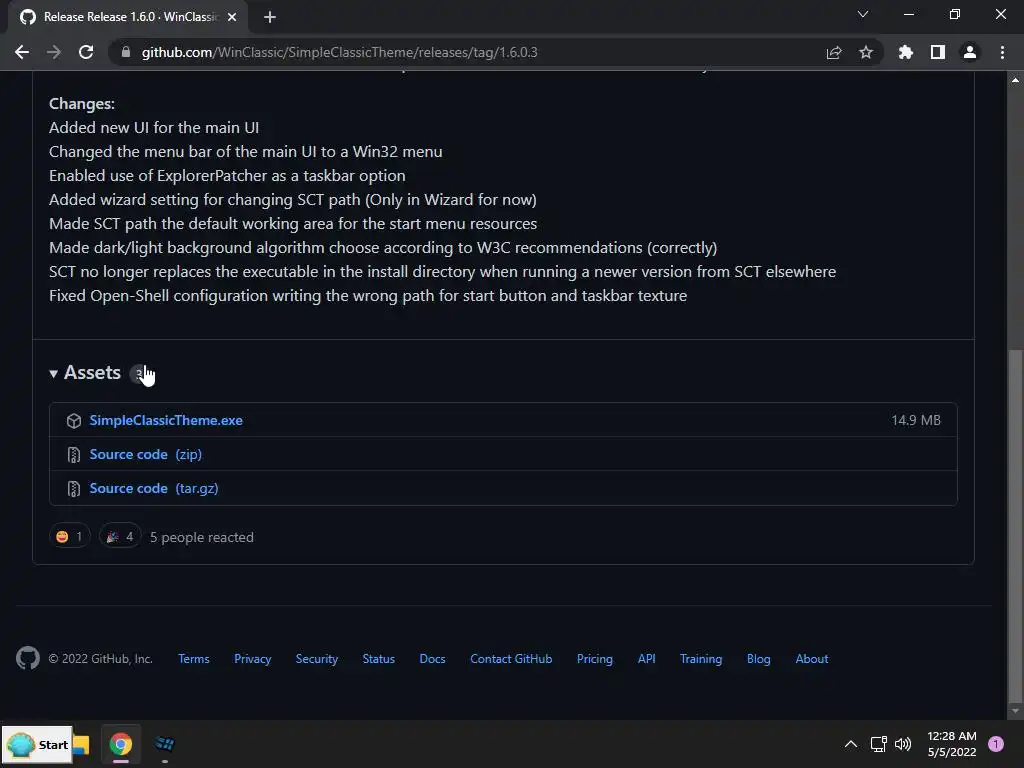Click the party popper reaction with count 4
Screen dimensions: 1024x768
pos(120,537)
